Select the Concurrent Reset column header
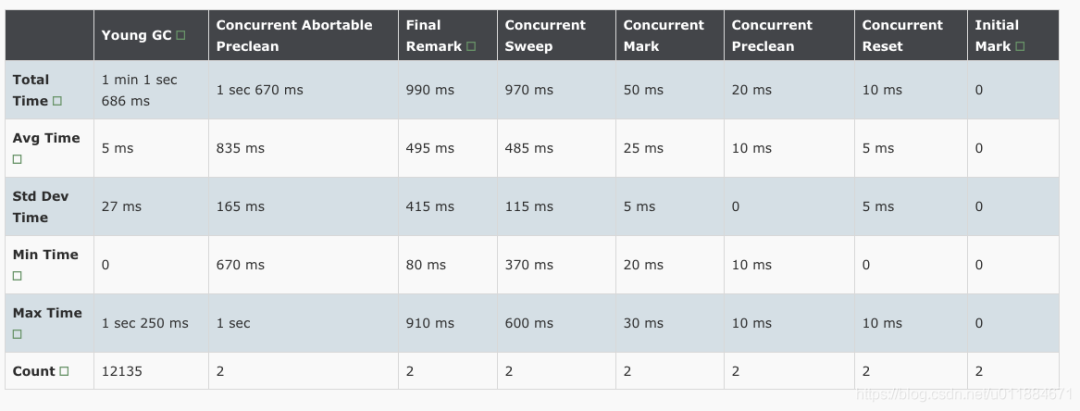This screenshot has width=1080, height=411. tap(902, 35)
